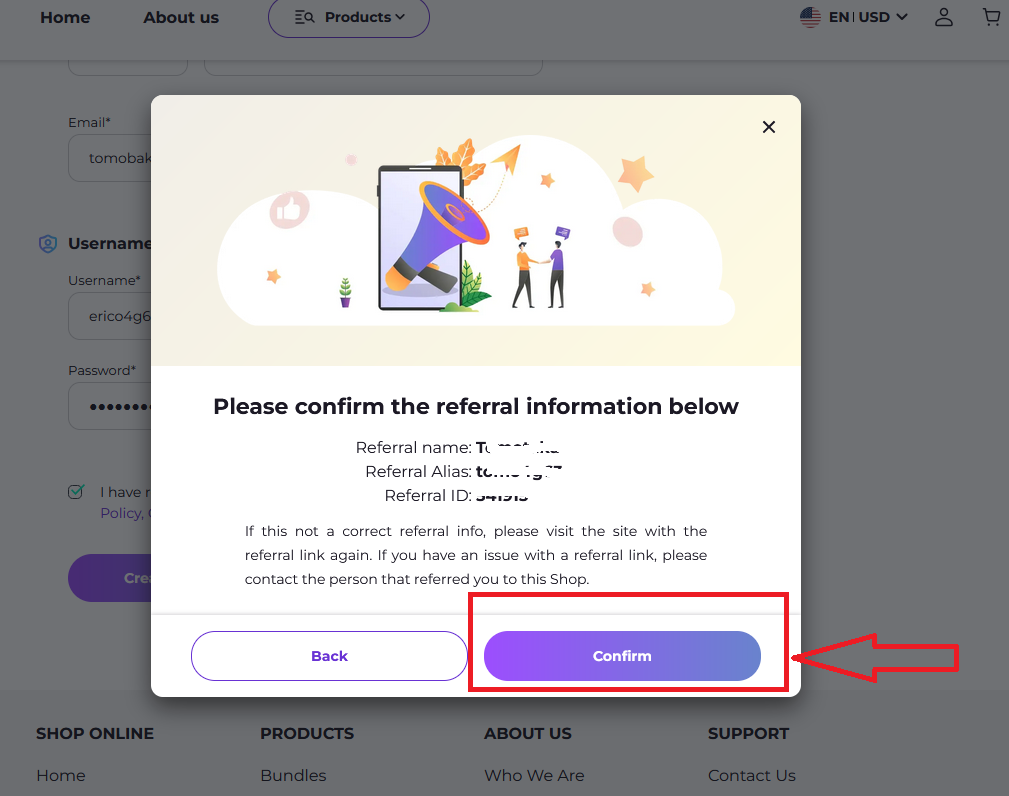Image resolution: width=1009 pixels, height=796 pixels.
Task: Open the shopping cart icon
Action: pyautogui.click(x=991, y=17)
